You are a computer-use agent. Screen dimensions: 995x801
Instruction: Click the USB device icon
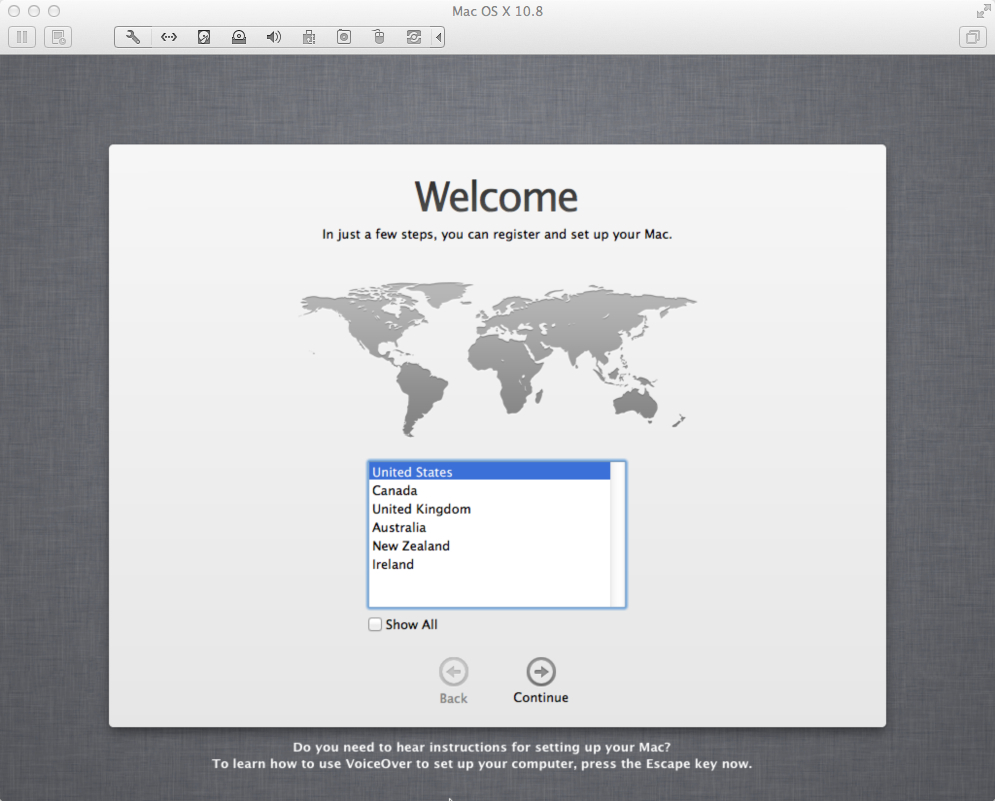tap(309, 37)
